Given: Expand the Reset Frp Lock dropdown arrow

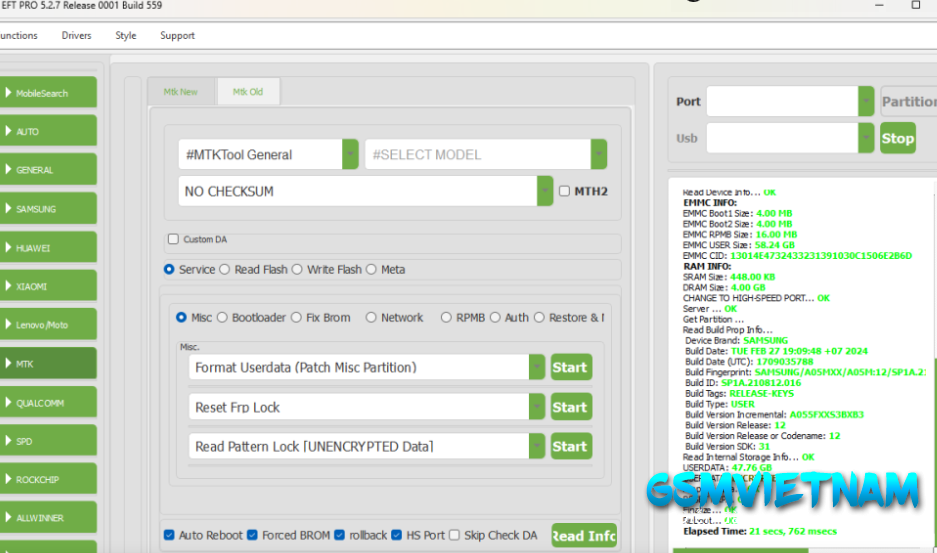Looking at the screenshot, I should (x=537, y=407).
